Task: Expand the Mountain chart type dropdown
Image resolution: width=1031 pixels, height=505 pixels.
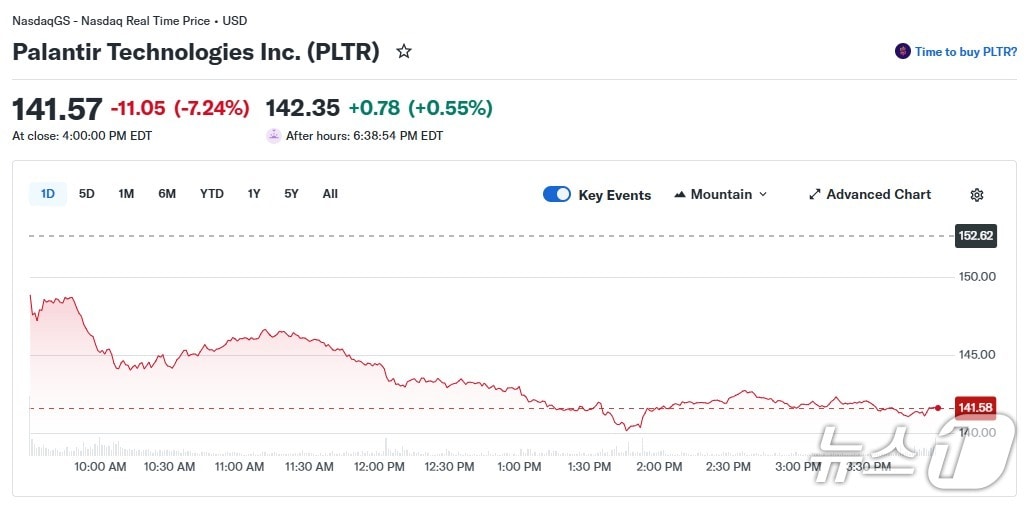Action: pyautogui.click(x=763, y=194)
